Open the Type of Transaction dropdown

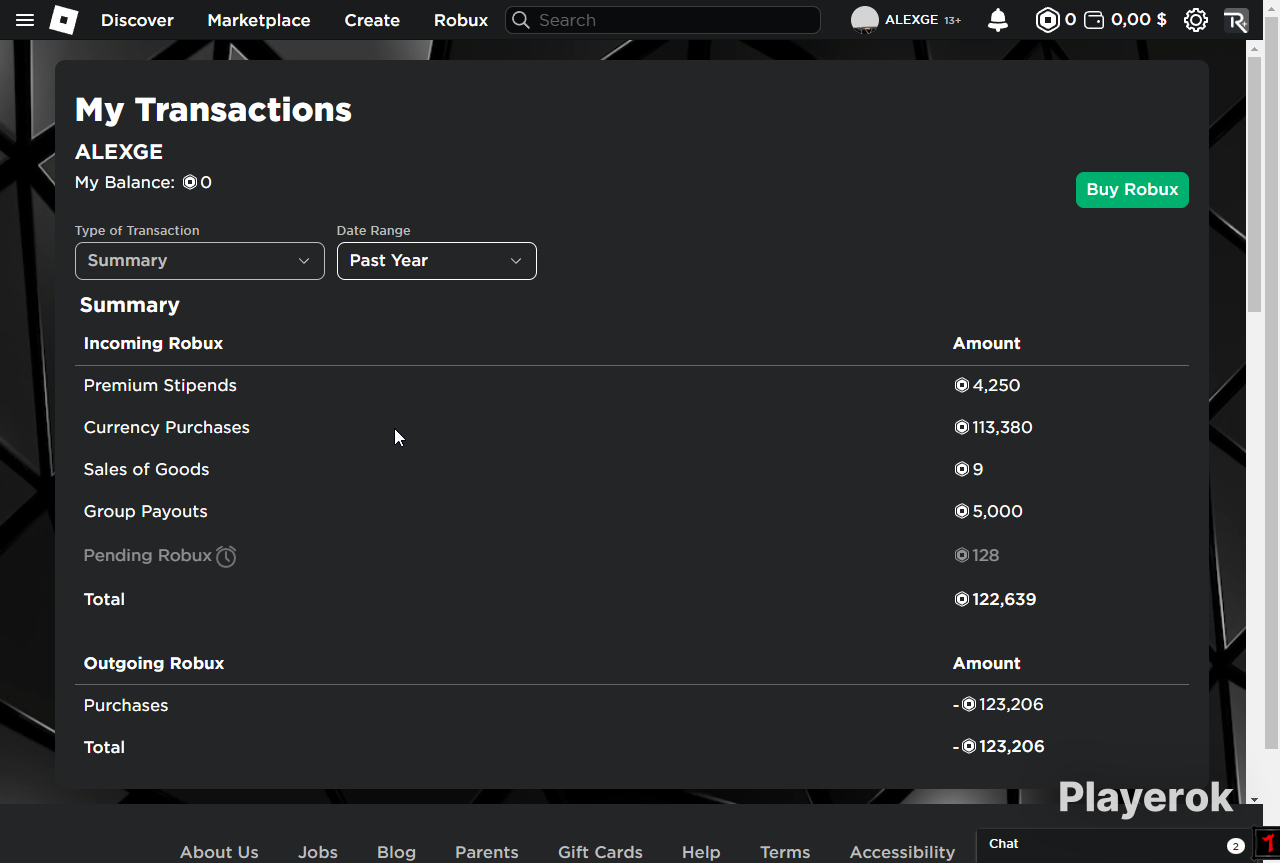200,261
